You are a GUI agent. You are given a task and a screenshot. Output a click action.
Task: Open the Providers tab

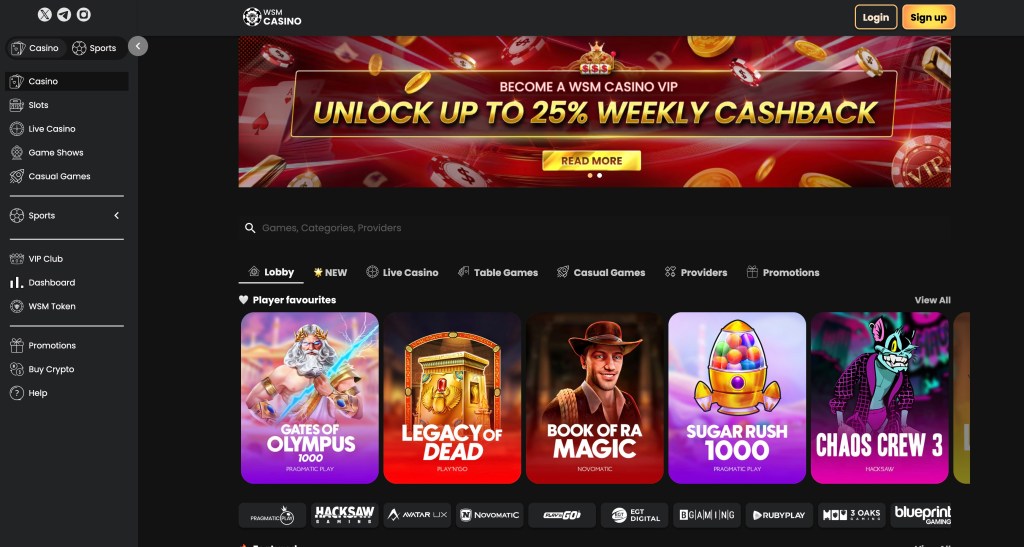pos(696,272)
